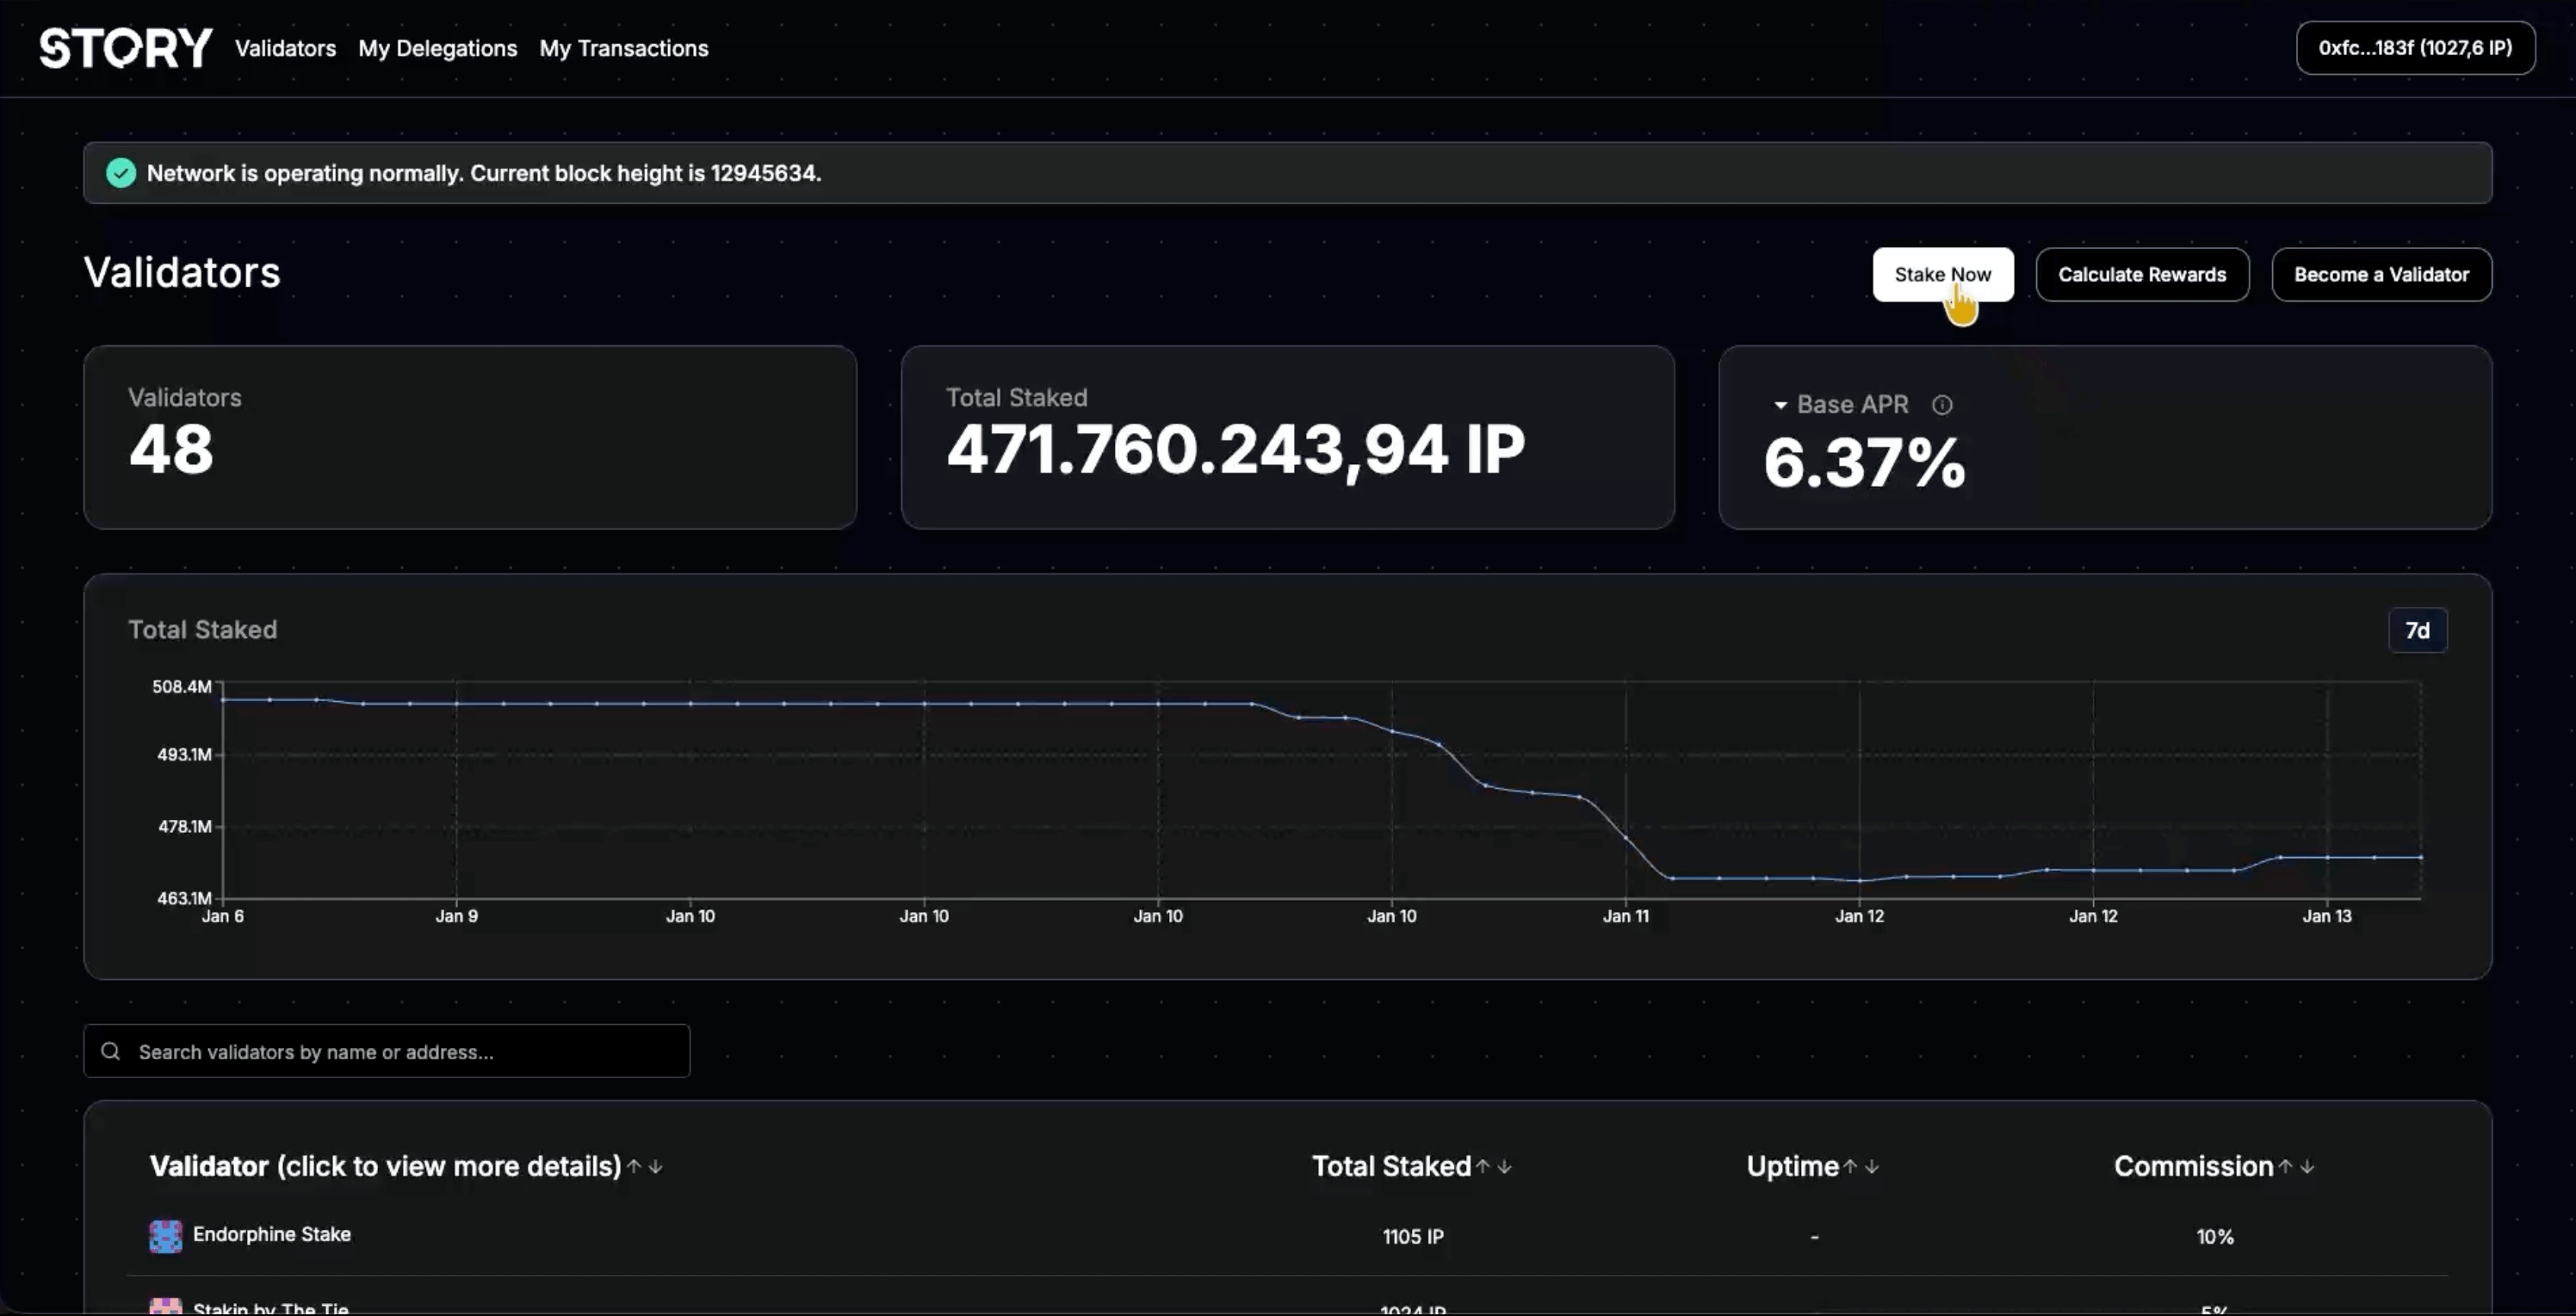Click Become a Validator
Screen dimensions: 2576x1316
2381,274
